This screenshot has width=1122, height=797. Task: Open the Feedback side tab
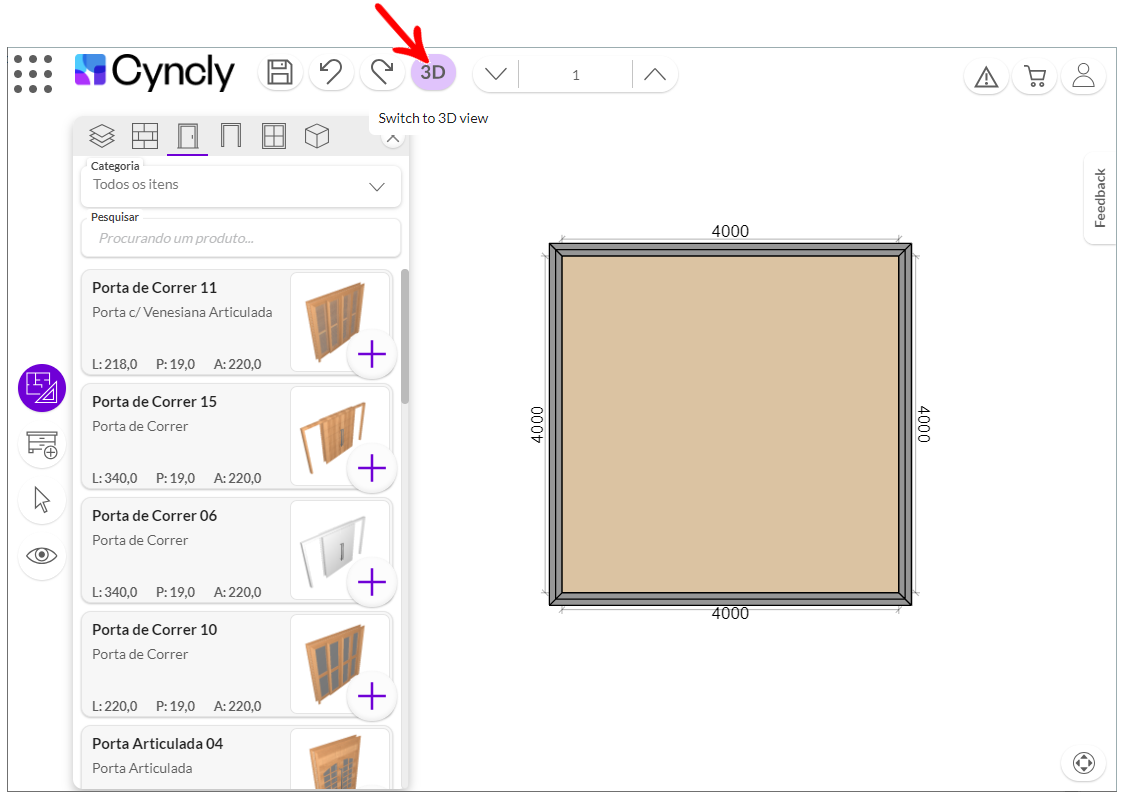[1100, 198]
